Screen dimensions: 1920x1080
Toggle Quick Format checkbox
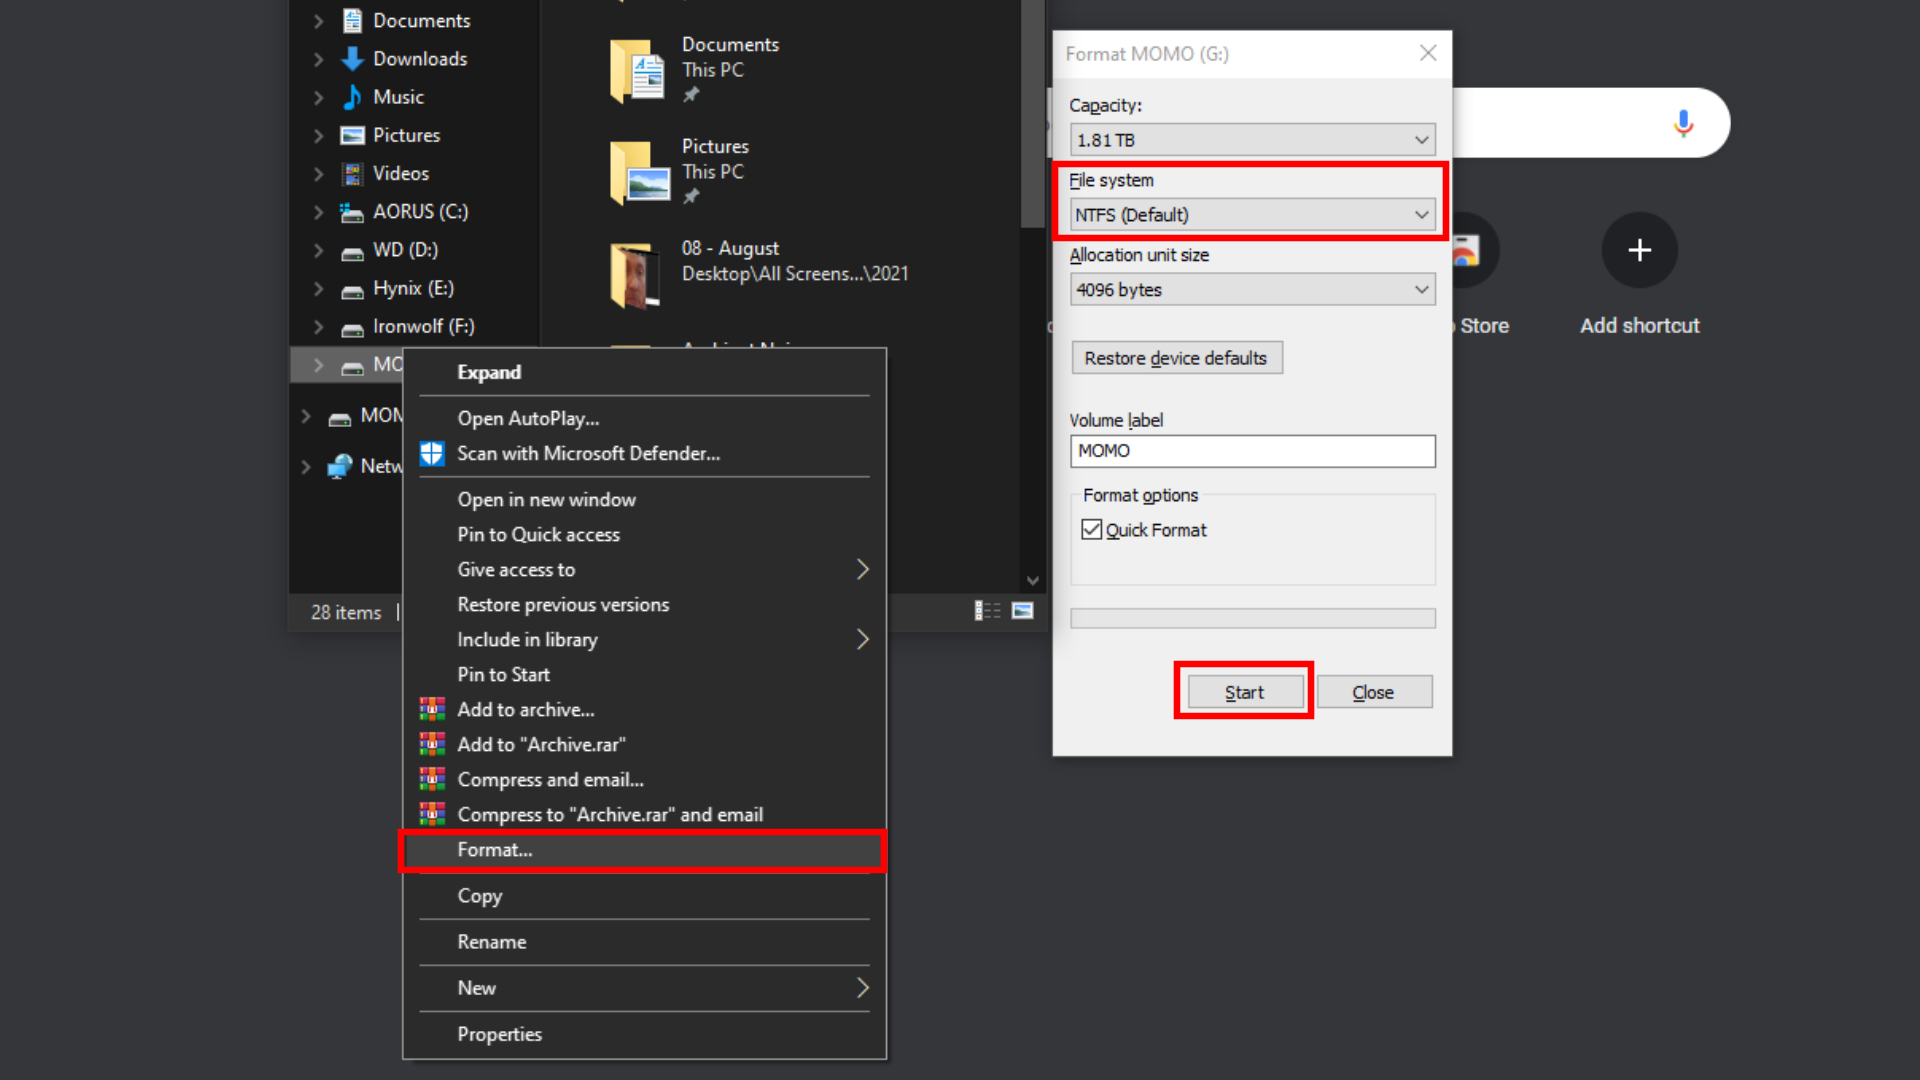click(x=1092, y=529)
